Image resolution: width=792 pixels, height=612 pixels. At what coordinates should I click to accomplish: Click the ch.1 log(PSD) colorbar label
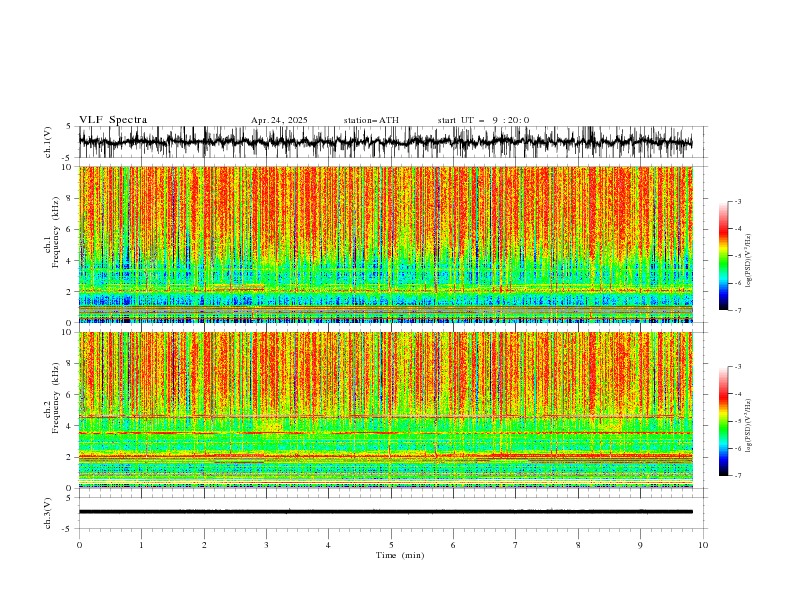[x=749, y=261]
